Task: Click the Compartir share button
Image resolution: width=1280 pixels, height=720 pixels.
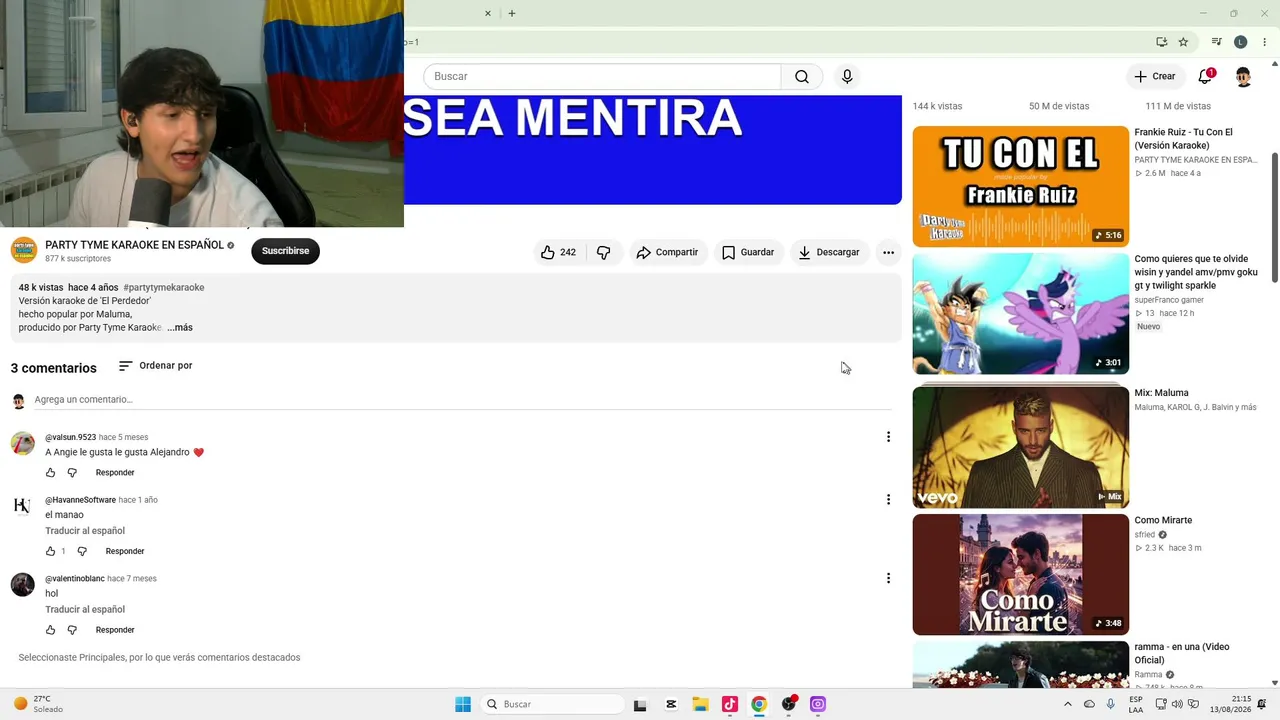Action: tap(667, 252)
